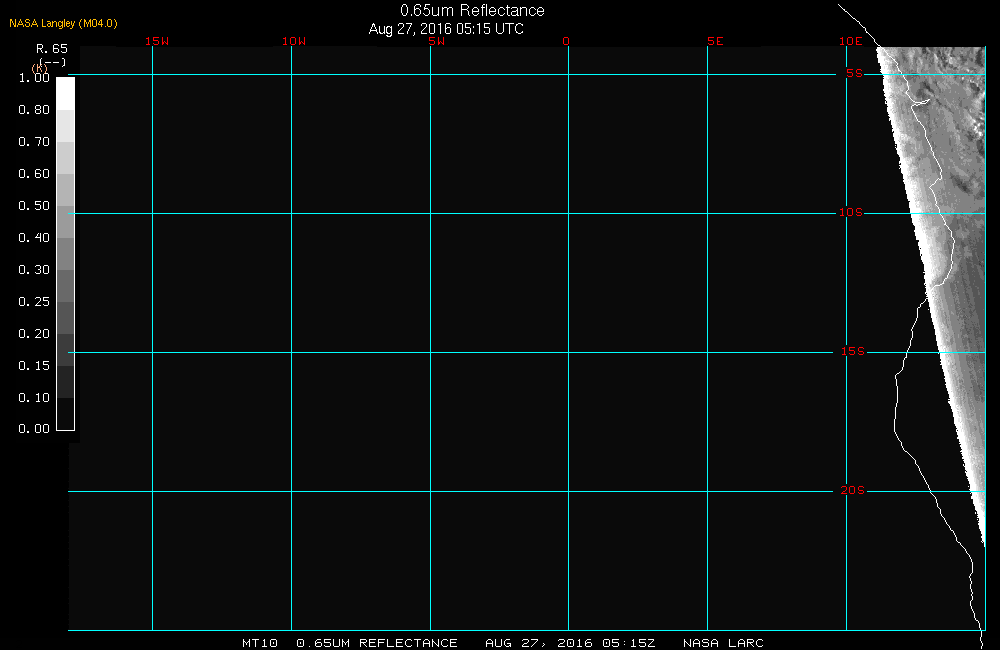Click the 0.50 colorbar value label
Viewport: 1000px width, 650px height.
34,205
